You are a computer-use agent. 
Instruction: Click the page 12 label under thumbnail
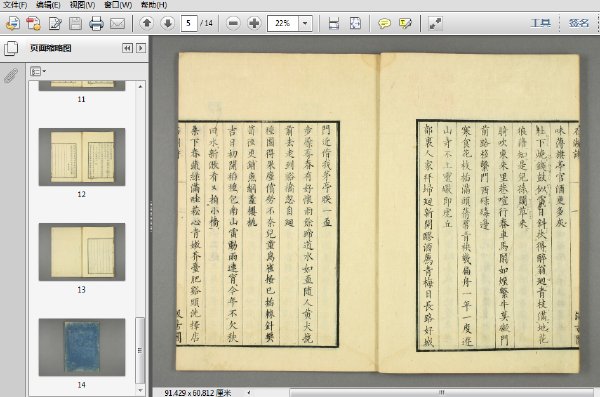[x=82, y=194]
